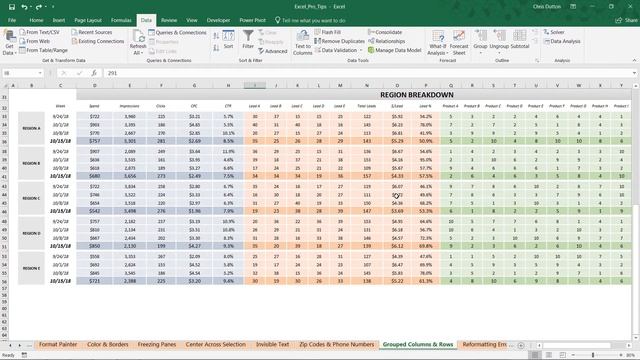This screenshot has width=640, height=360.
Task: Click Remove Duplicates
Action: coord(339,41)
